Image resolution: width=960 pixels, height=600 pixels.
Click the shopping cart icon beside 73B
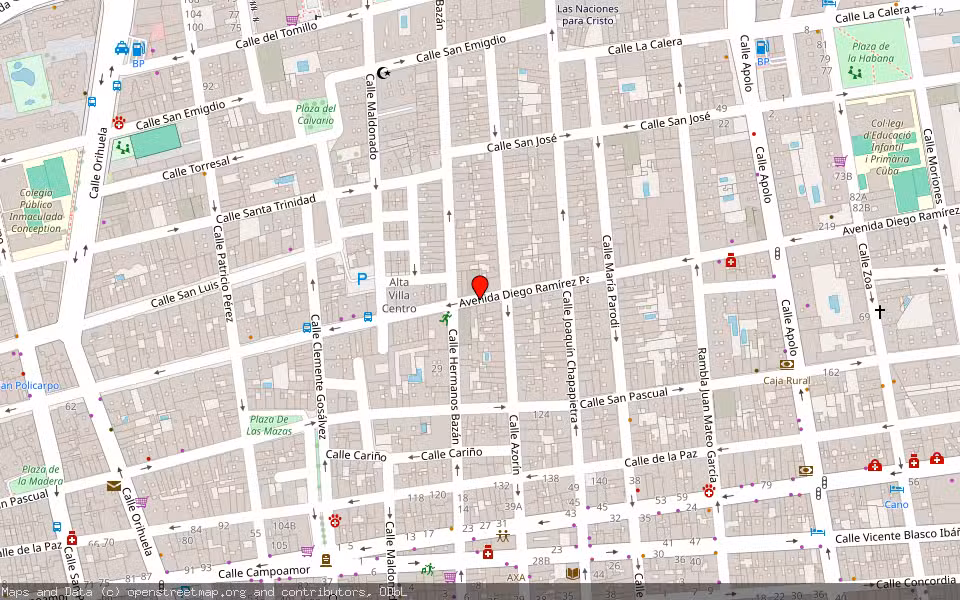pyautogui.click(x=840, y=162)
